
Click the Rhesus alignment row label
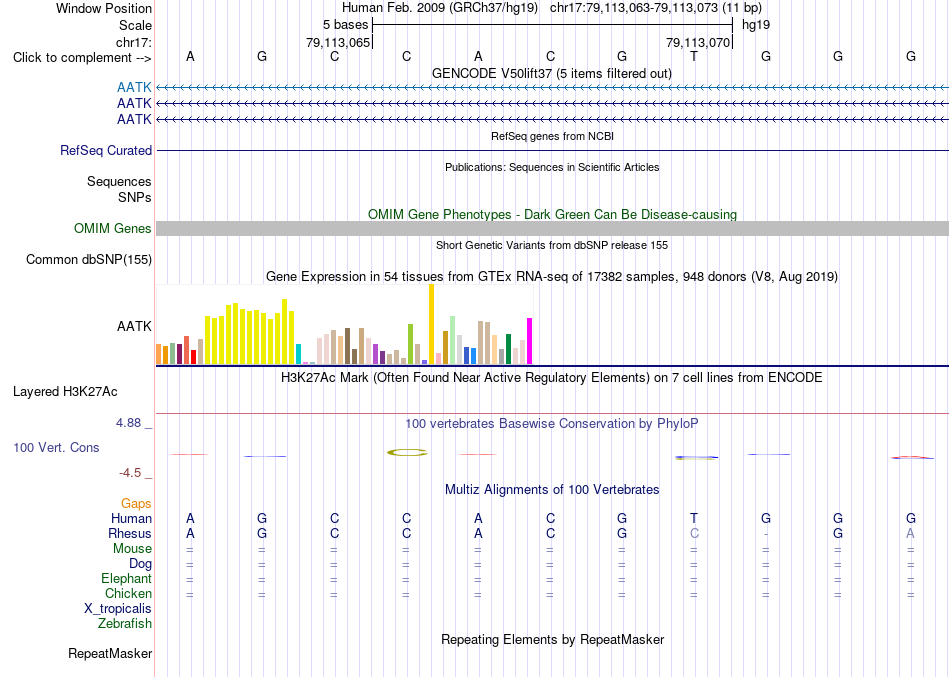pos(130,533)
